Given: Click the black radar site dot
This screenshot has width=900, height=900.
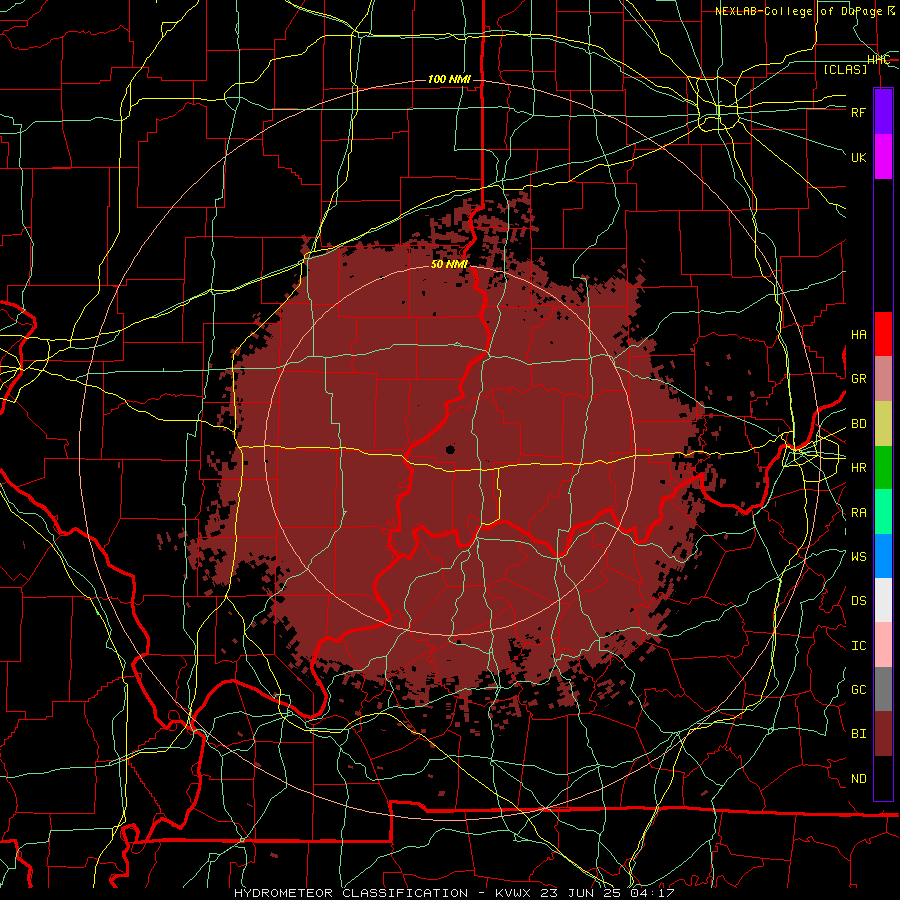Looking at the screenshot, I should [450, 449].
